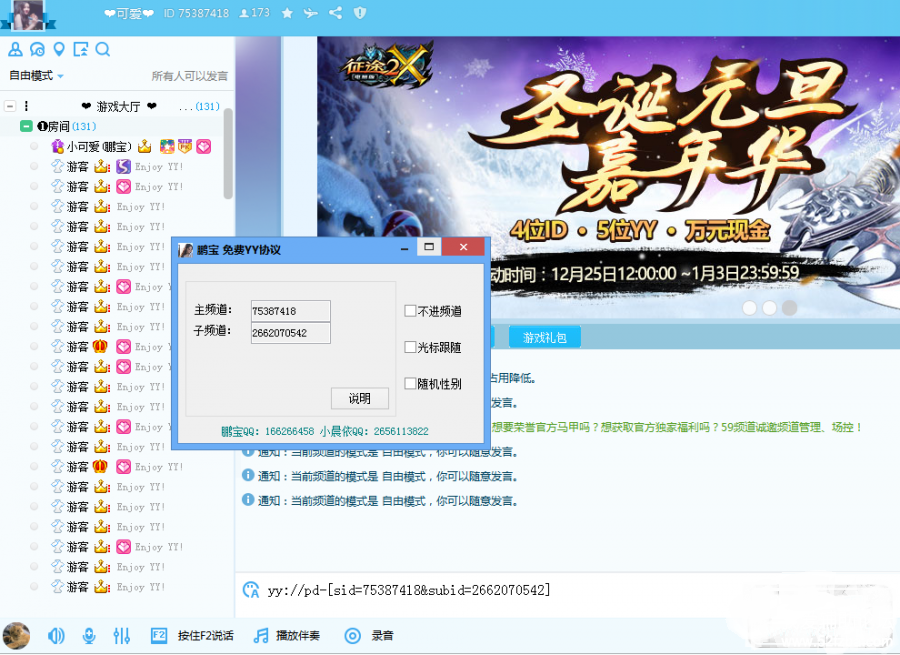Toggle the microphone icon in bottom bar
This screenshot has width=900, height=655.
click(x=89, y=635)
